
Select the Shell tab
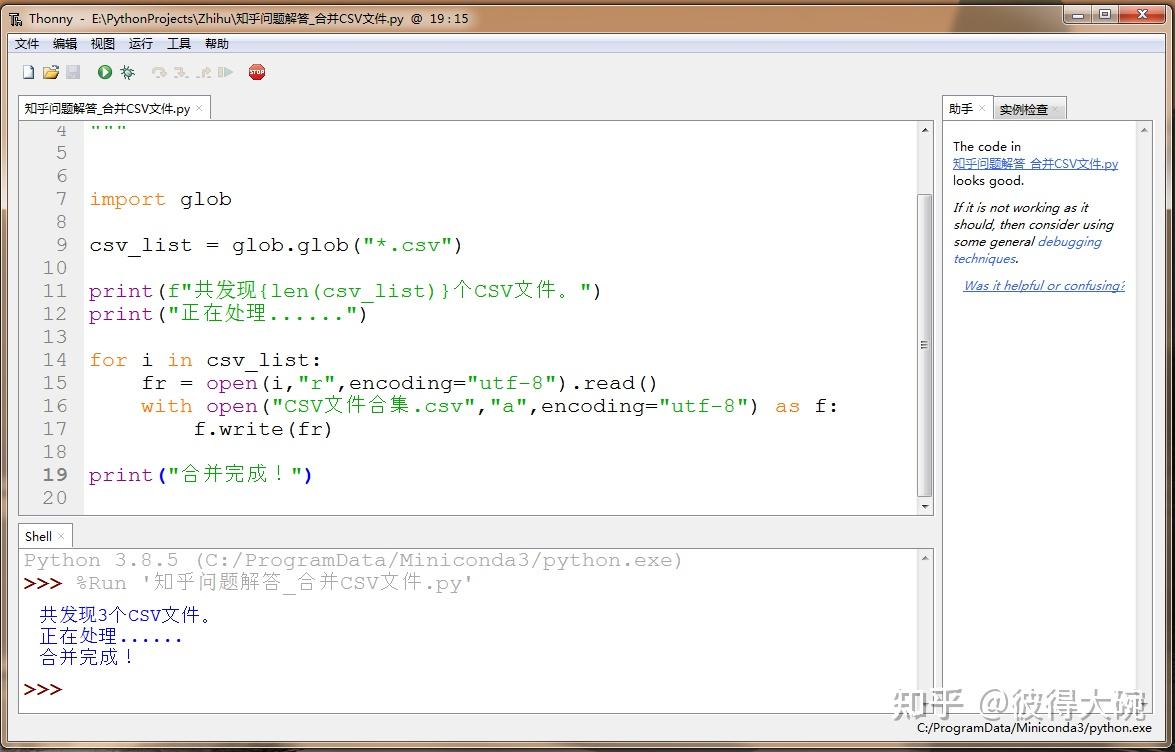37,536
